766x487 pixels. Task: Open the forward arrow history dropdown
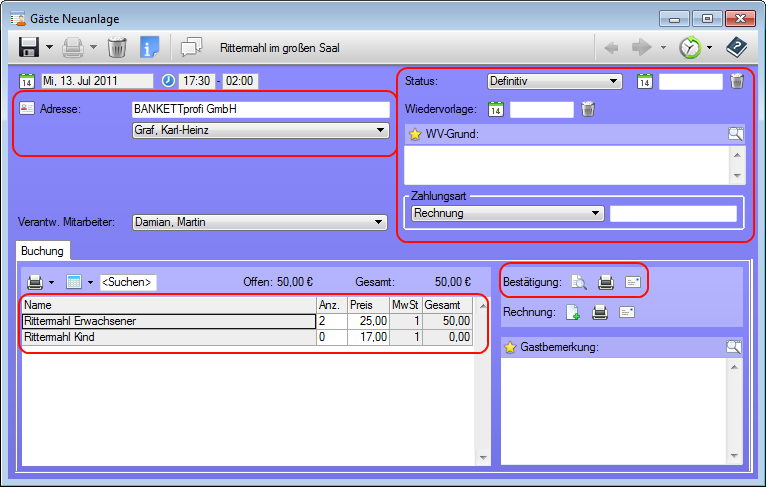tap(663, 47)
